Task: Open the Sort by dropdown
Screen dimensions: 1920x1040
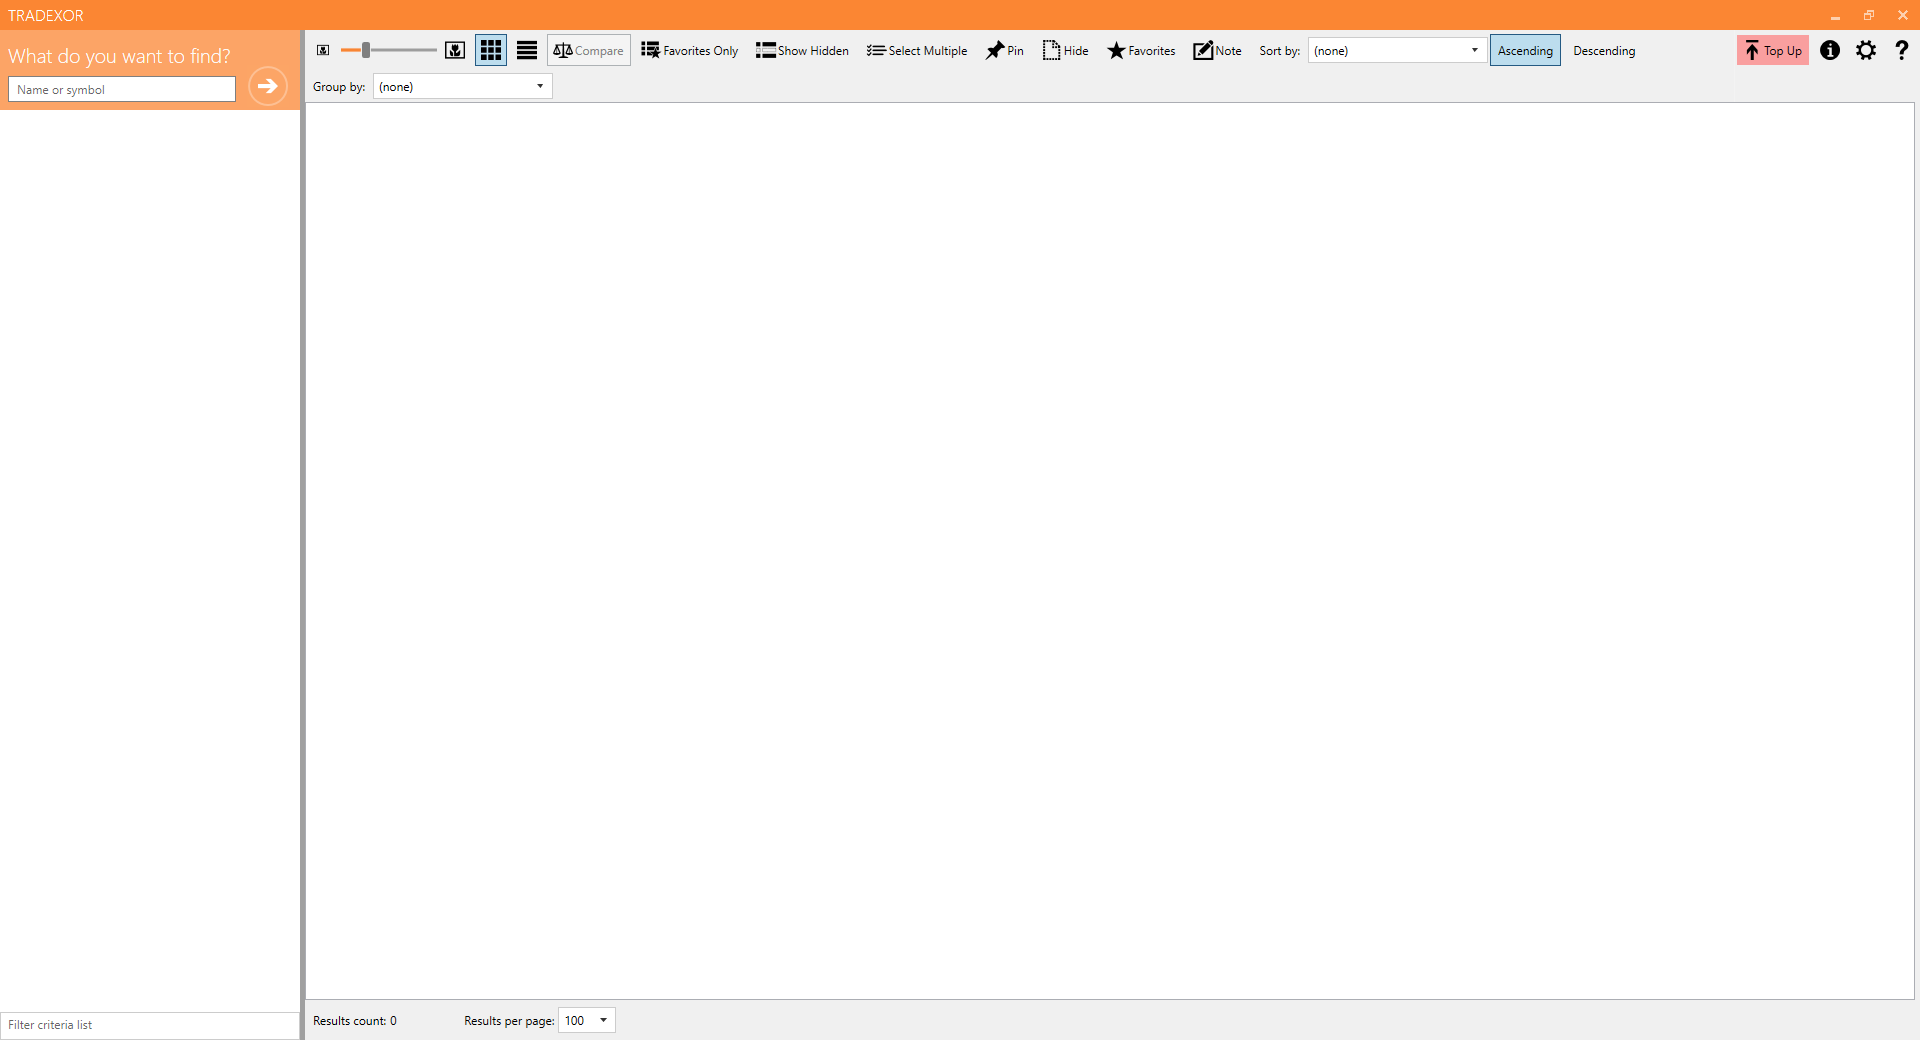Action: coord(1397,50)
